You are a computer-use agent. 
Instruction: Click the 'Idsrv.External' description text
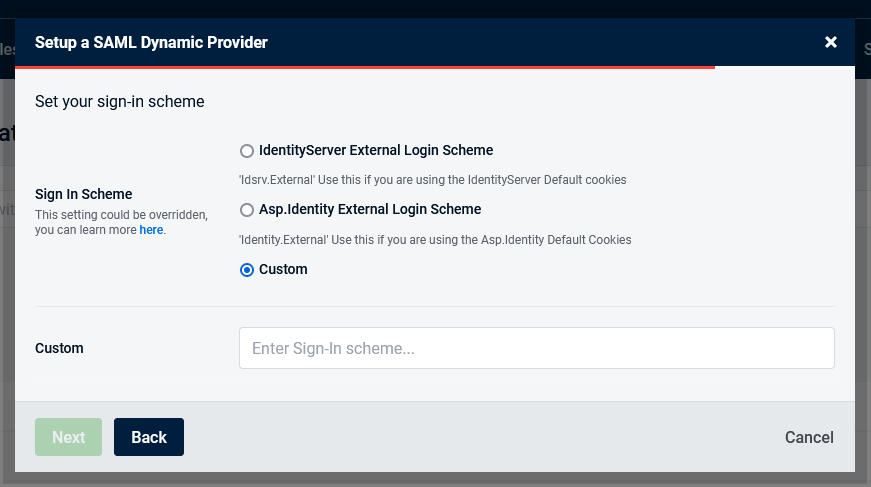tap(432, 181)
